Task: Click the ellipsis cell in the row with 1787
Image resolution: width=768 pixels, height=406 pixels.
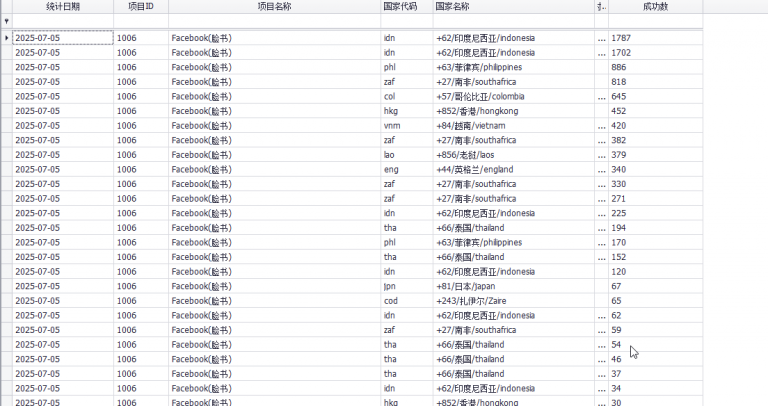Action: (602, 38)
